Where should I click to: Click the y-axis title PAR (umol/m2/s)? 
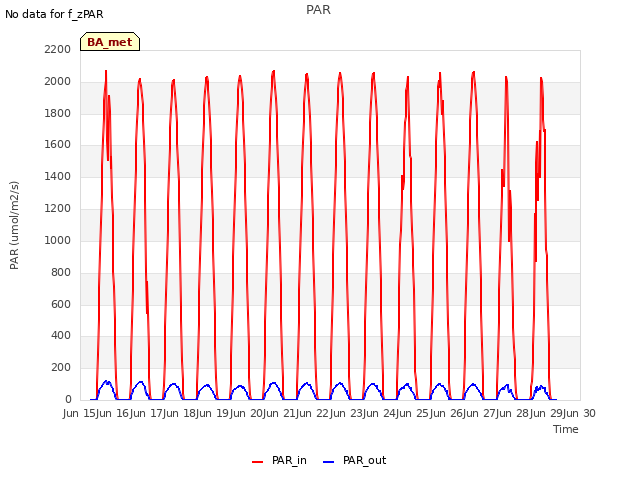(x=14, y=225)
